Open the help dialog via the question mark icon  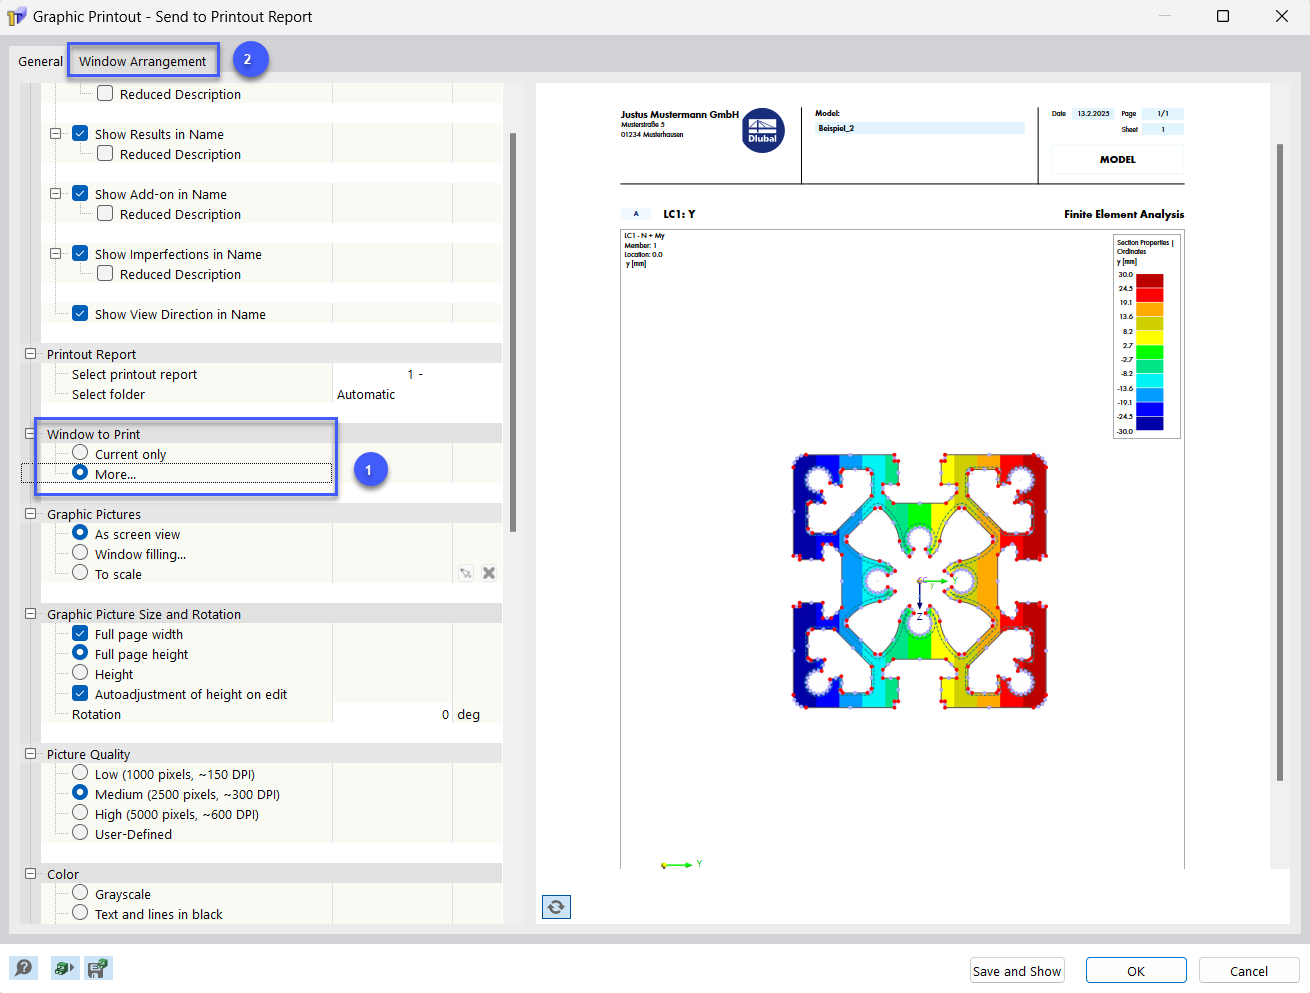(x=24, y=968)
